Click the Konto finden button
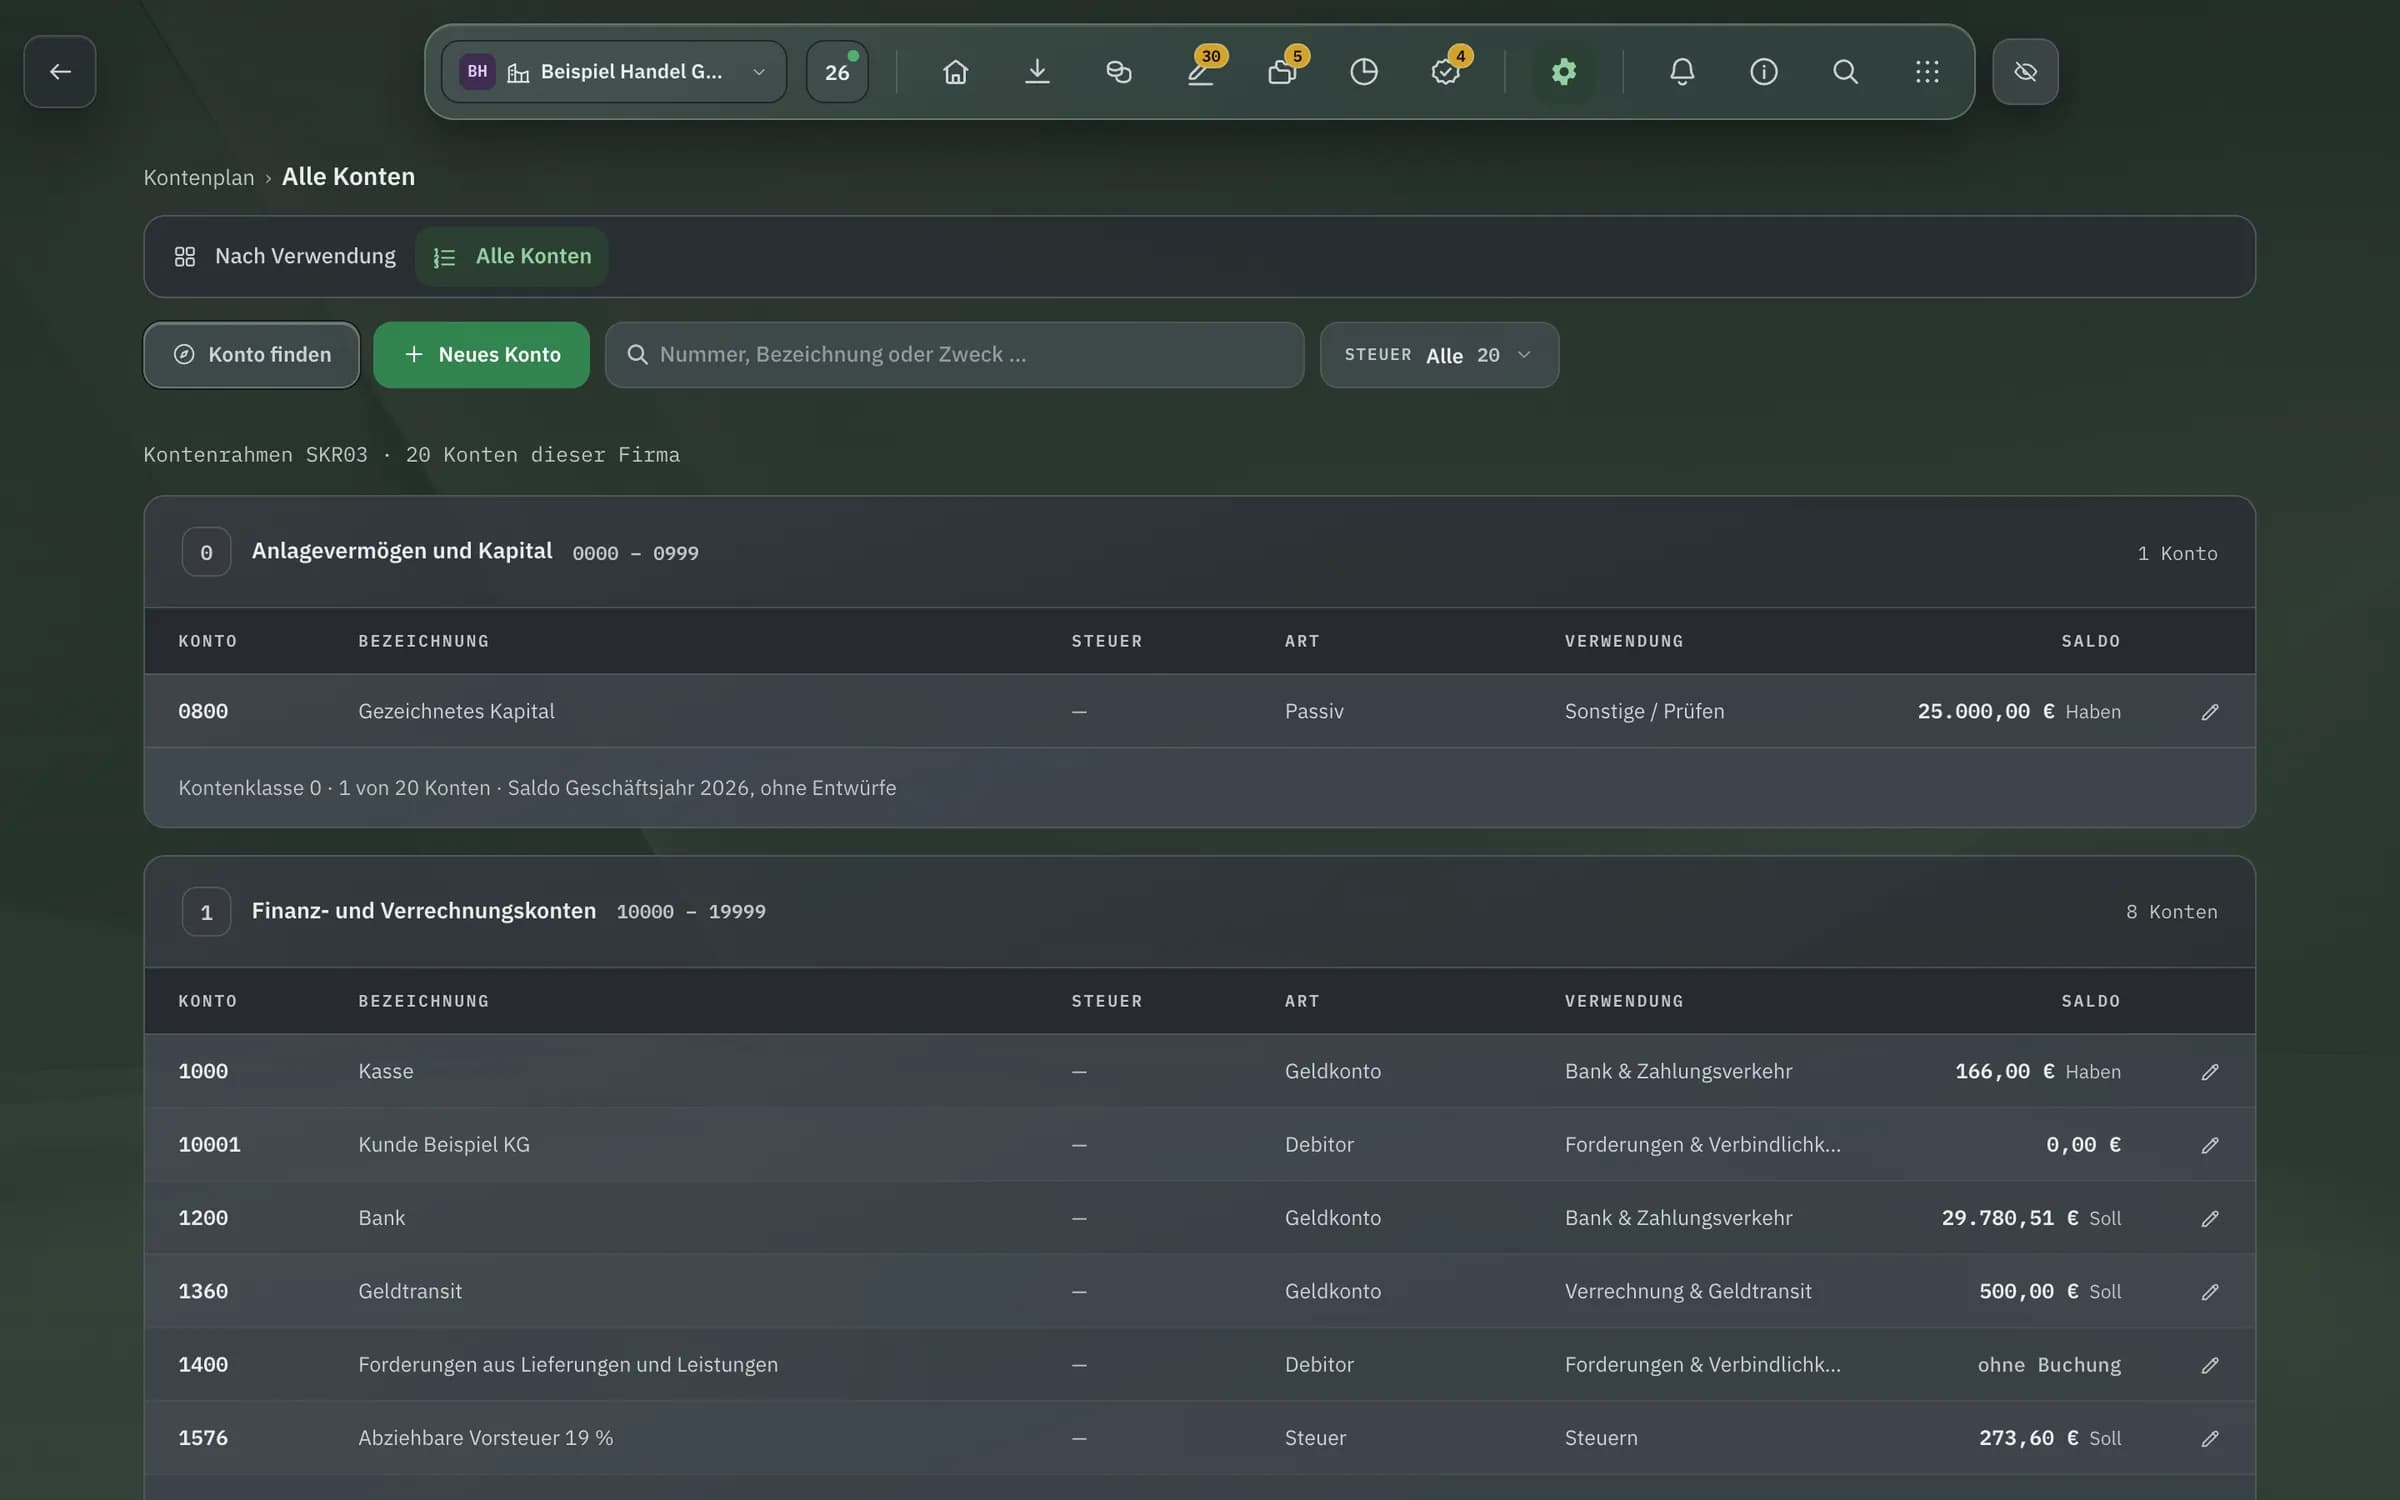The image size is (2400, 1500). [x=251, y=355]
